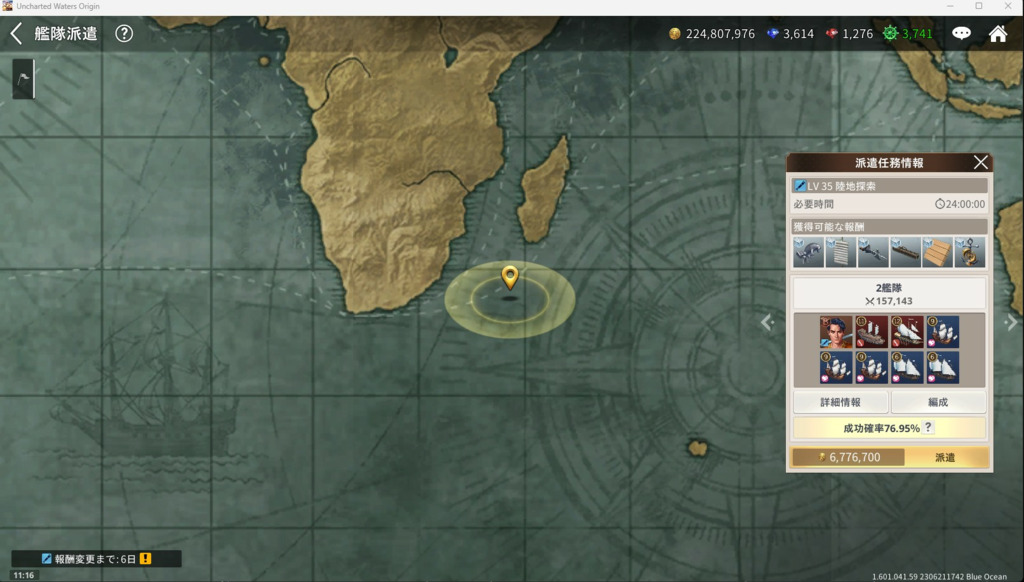This screenshot has width=1024, height=582.
Task: Click the green gear currency icon
Action: pyautogui.click(x=890, y=33)
